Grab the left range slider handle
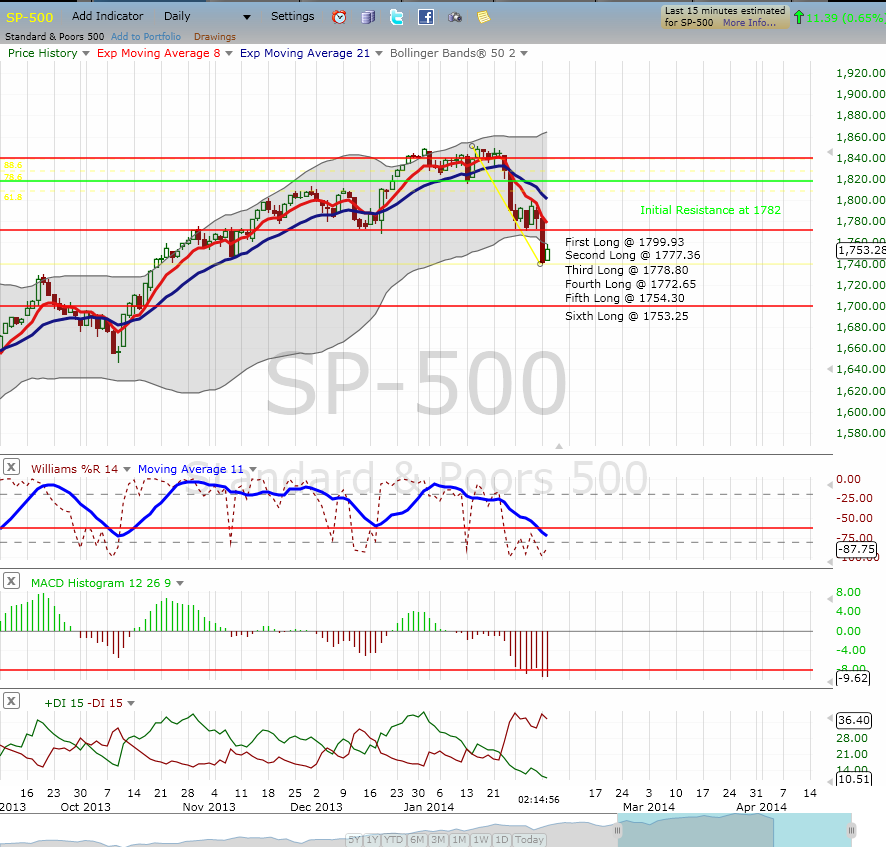Screen dimensions: 886x847 [618, 830]
